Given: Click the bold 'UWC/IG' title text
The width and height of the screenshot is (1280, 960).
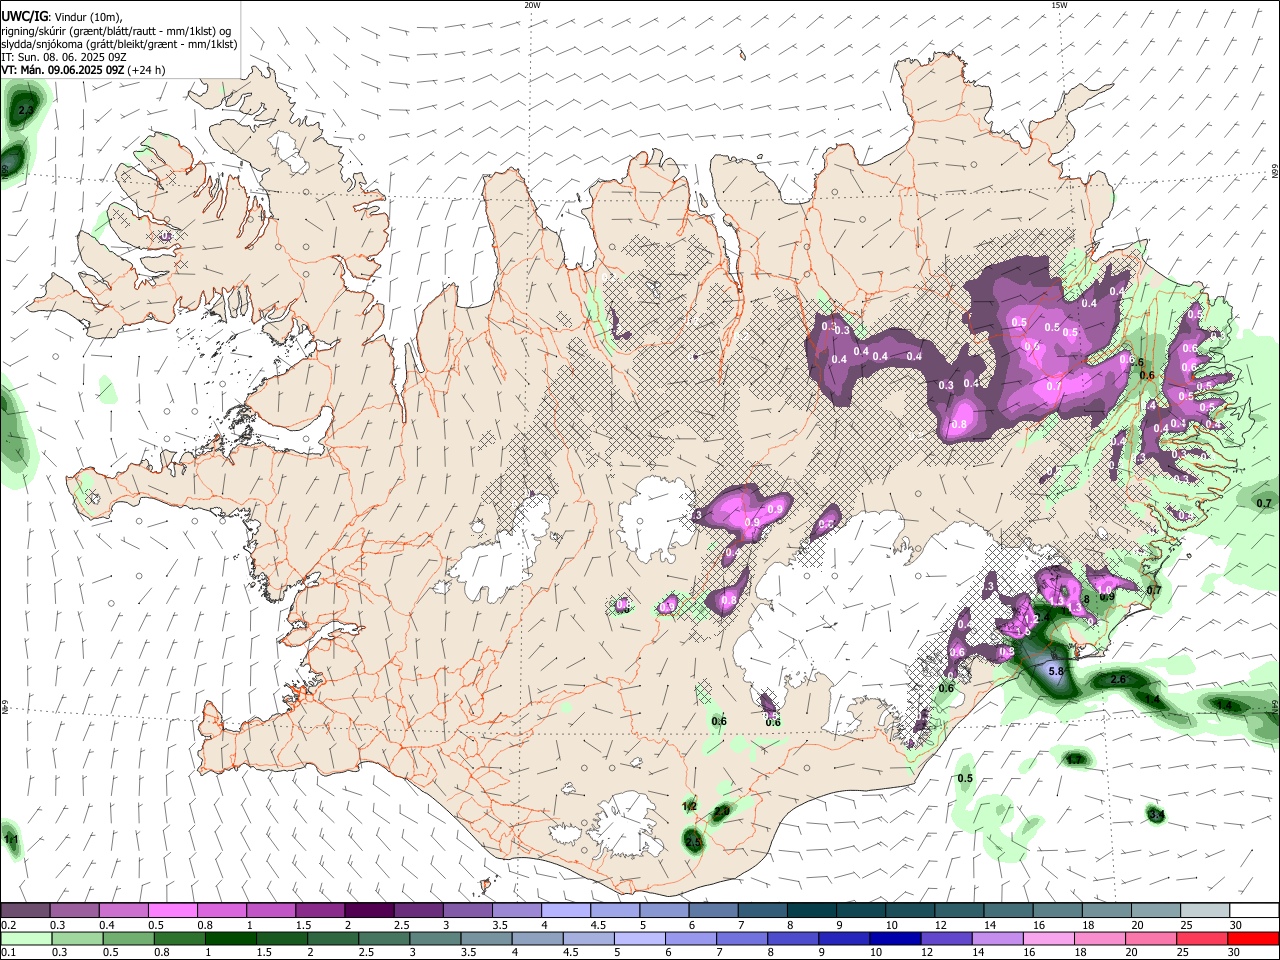Looking at the screenshot, I should (x=23, y=17).
